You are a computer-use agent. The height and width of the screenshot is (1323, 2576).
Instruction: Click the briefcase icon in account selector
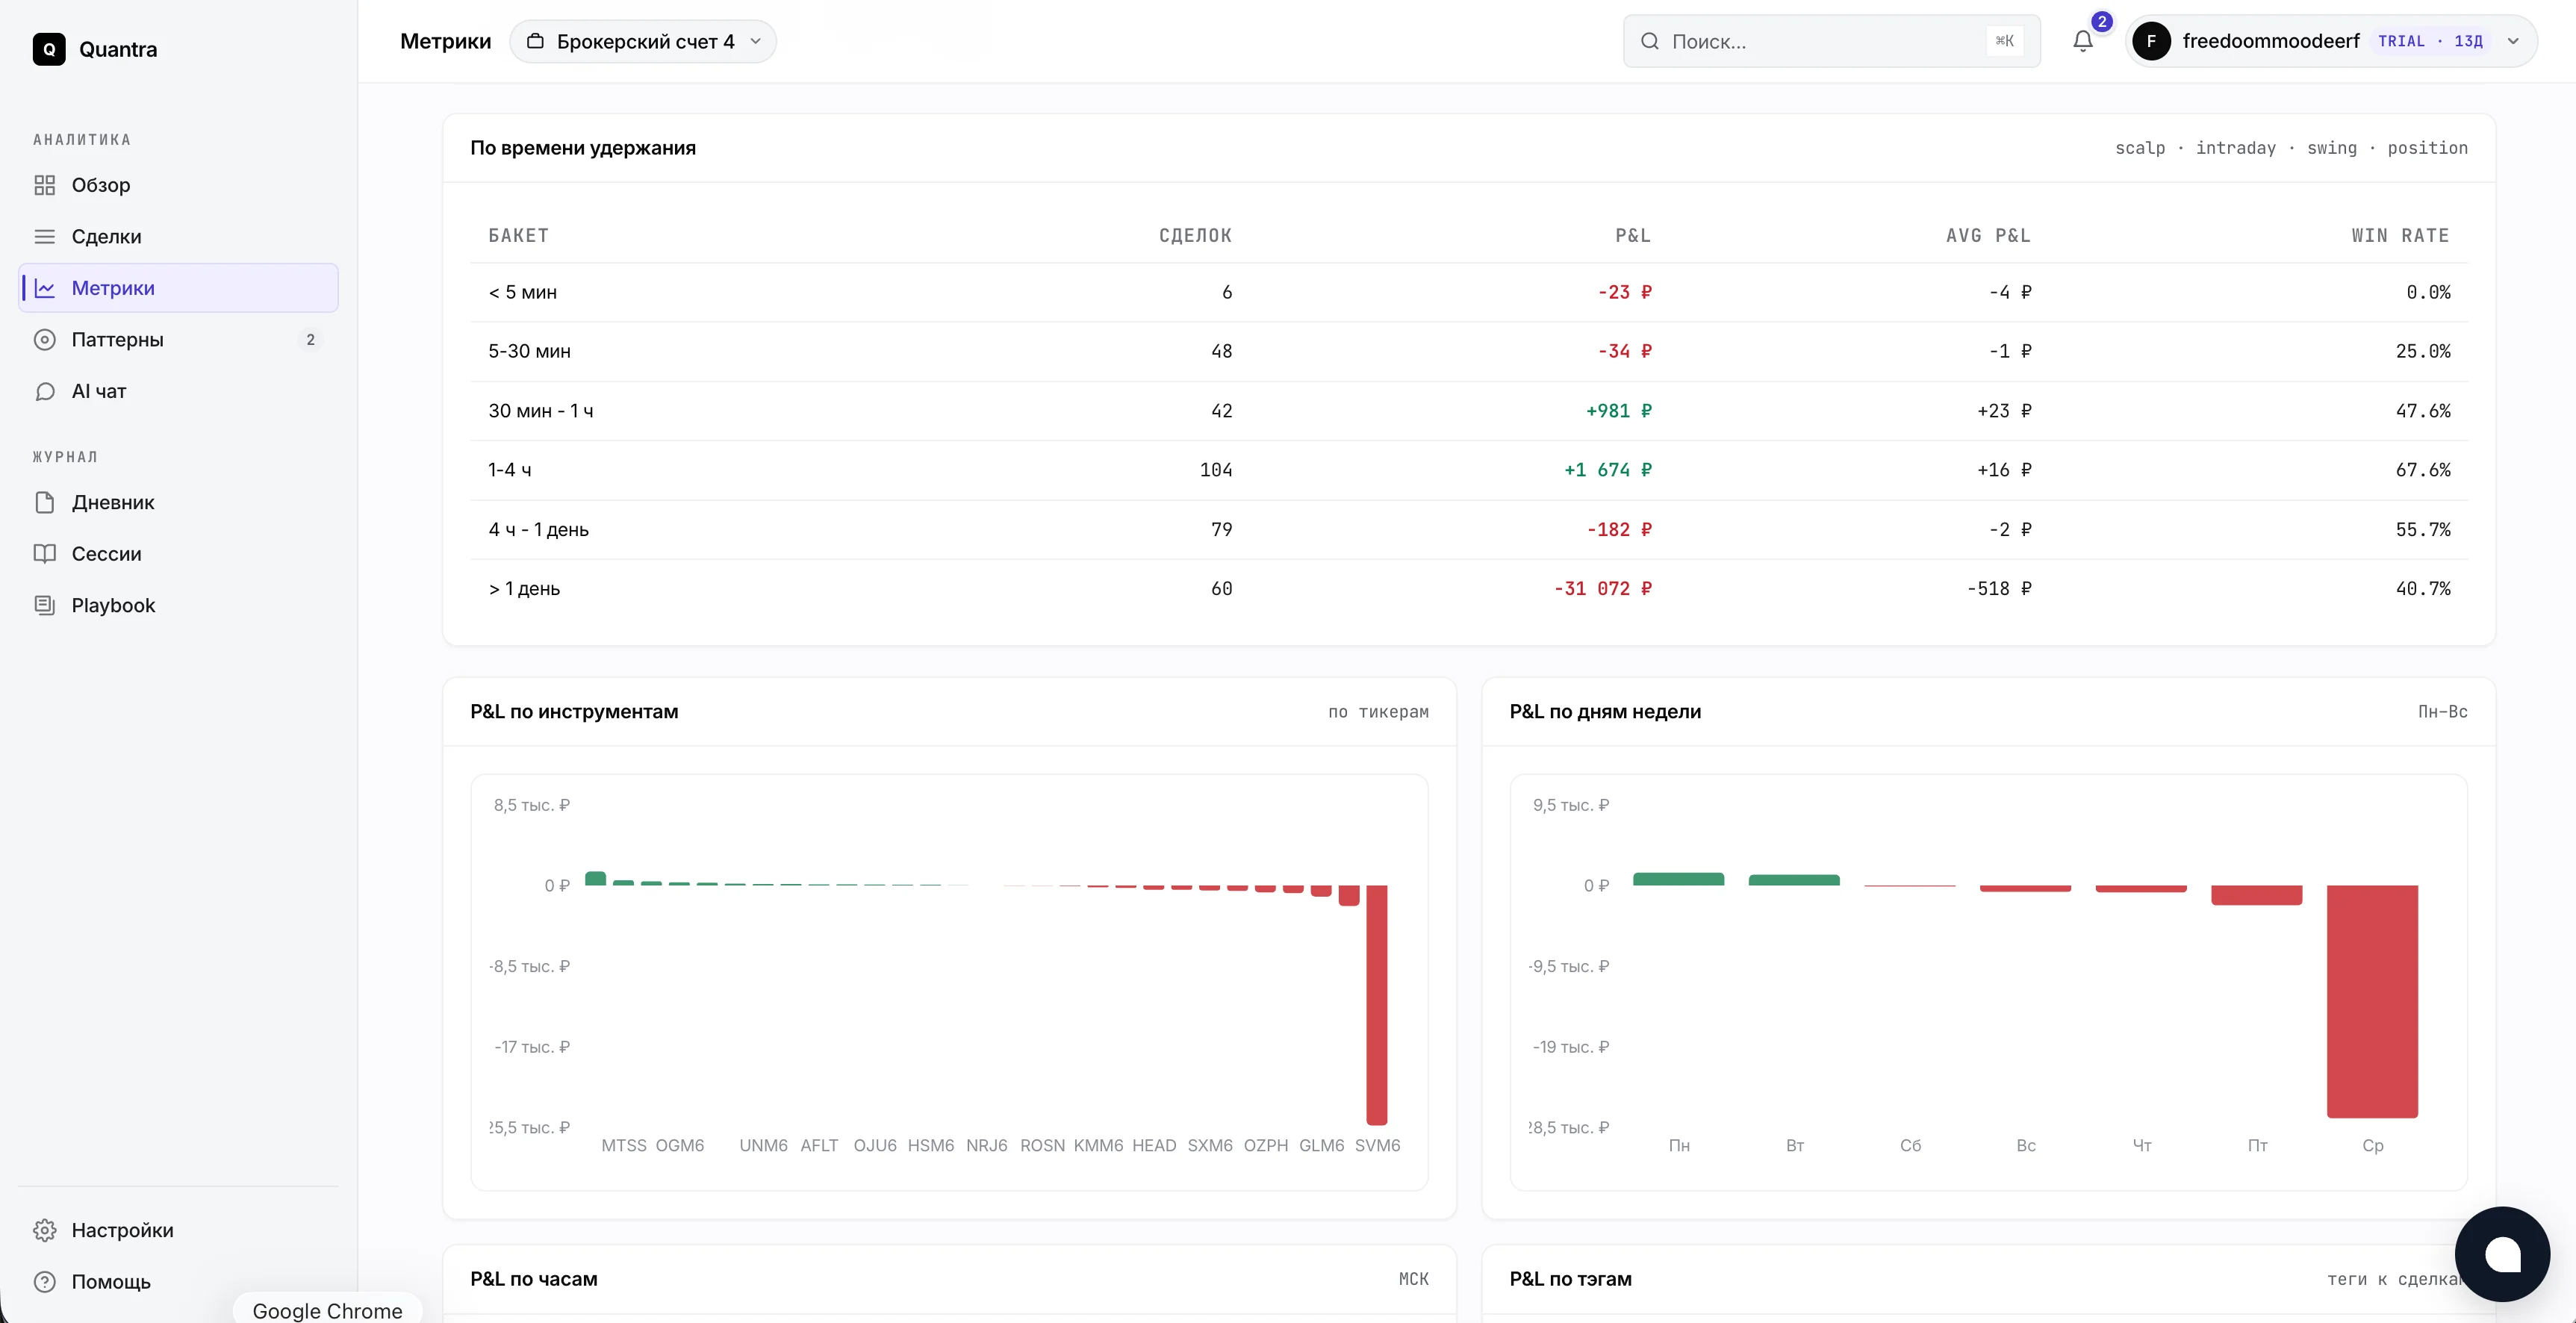[x=536, y=41]
